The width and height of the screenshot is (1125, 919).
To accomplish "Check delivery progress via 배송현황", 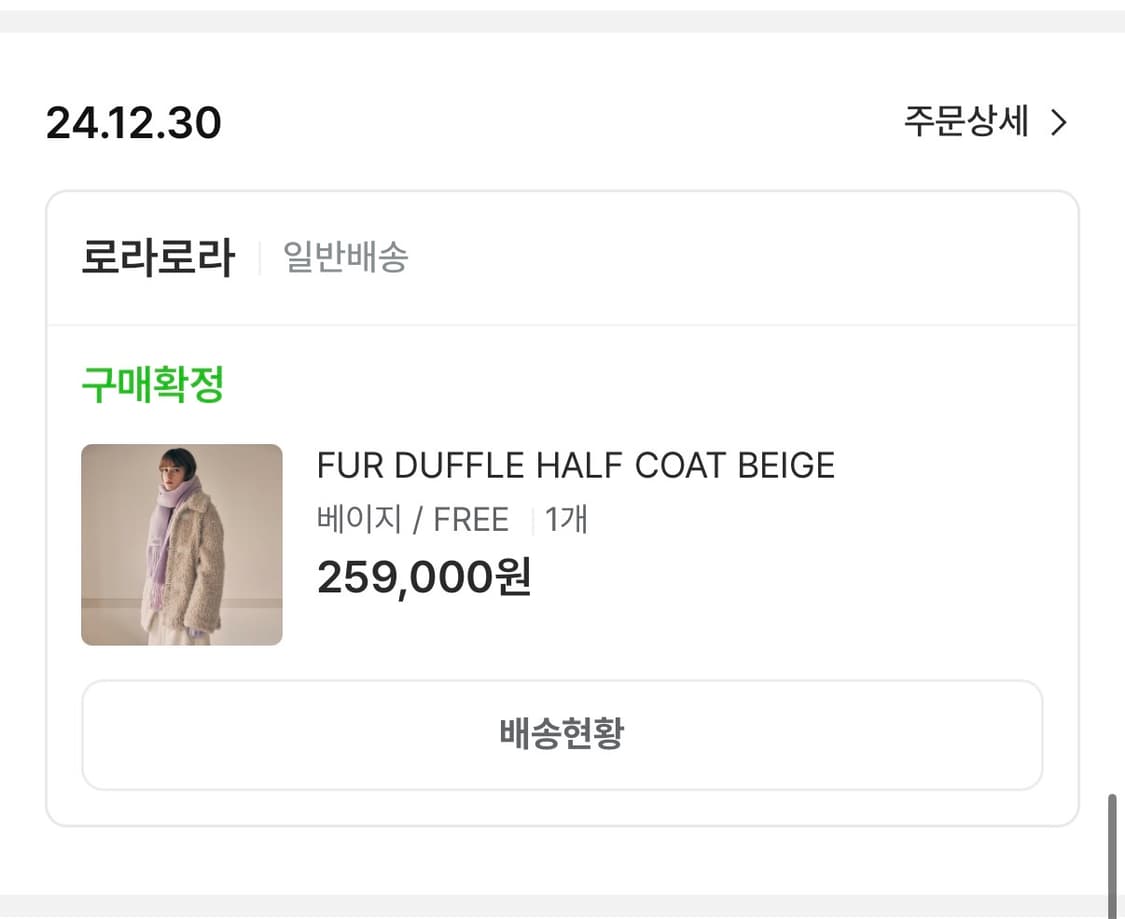I will click(x=562, y=735).
